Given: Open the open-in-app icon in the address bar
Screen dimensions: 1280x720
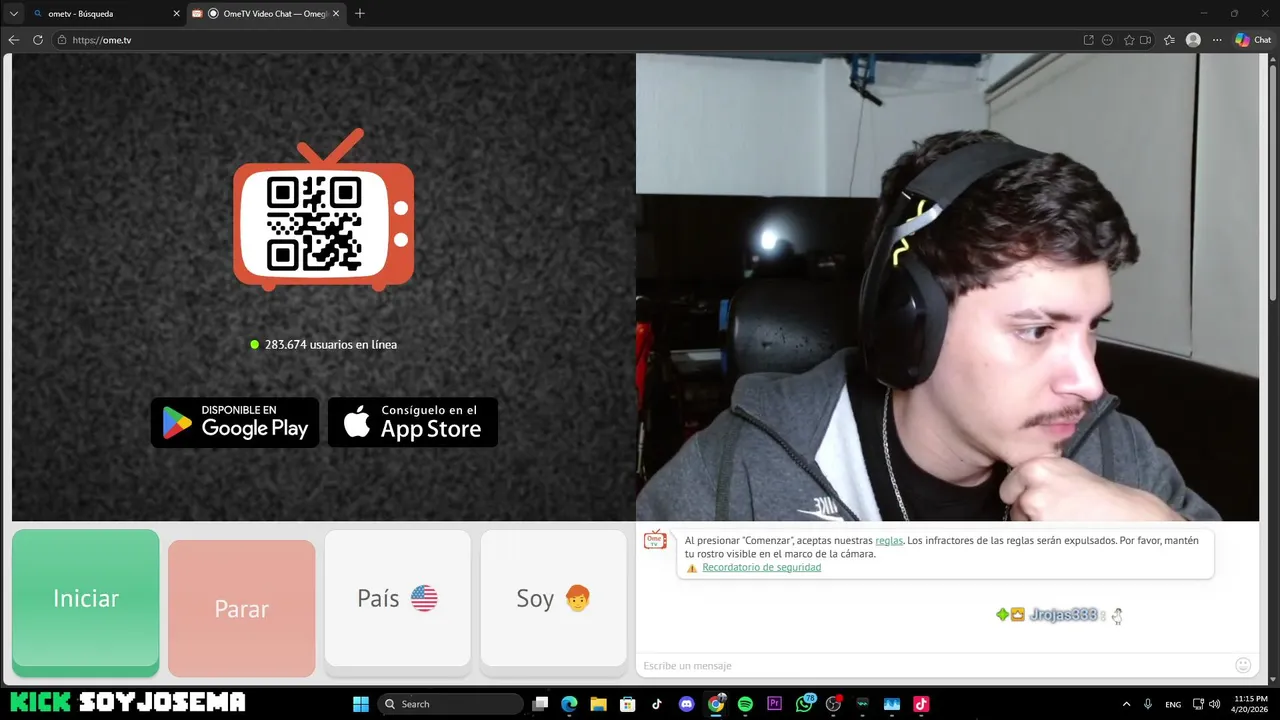Looking at the screenshot, I should pyautogui.click(x=1088, y=40).
